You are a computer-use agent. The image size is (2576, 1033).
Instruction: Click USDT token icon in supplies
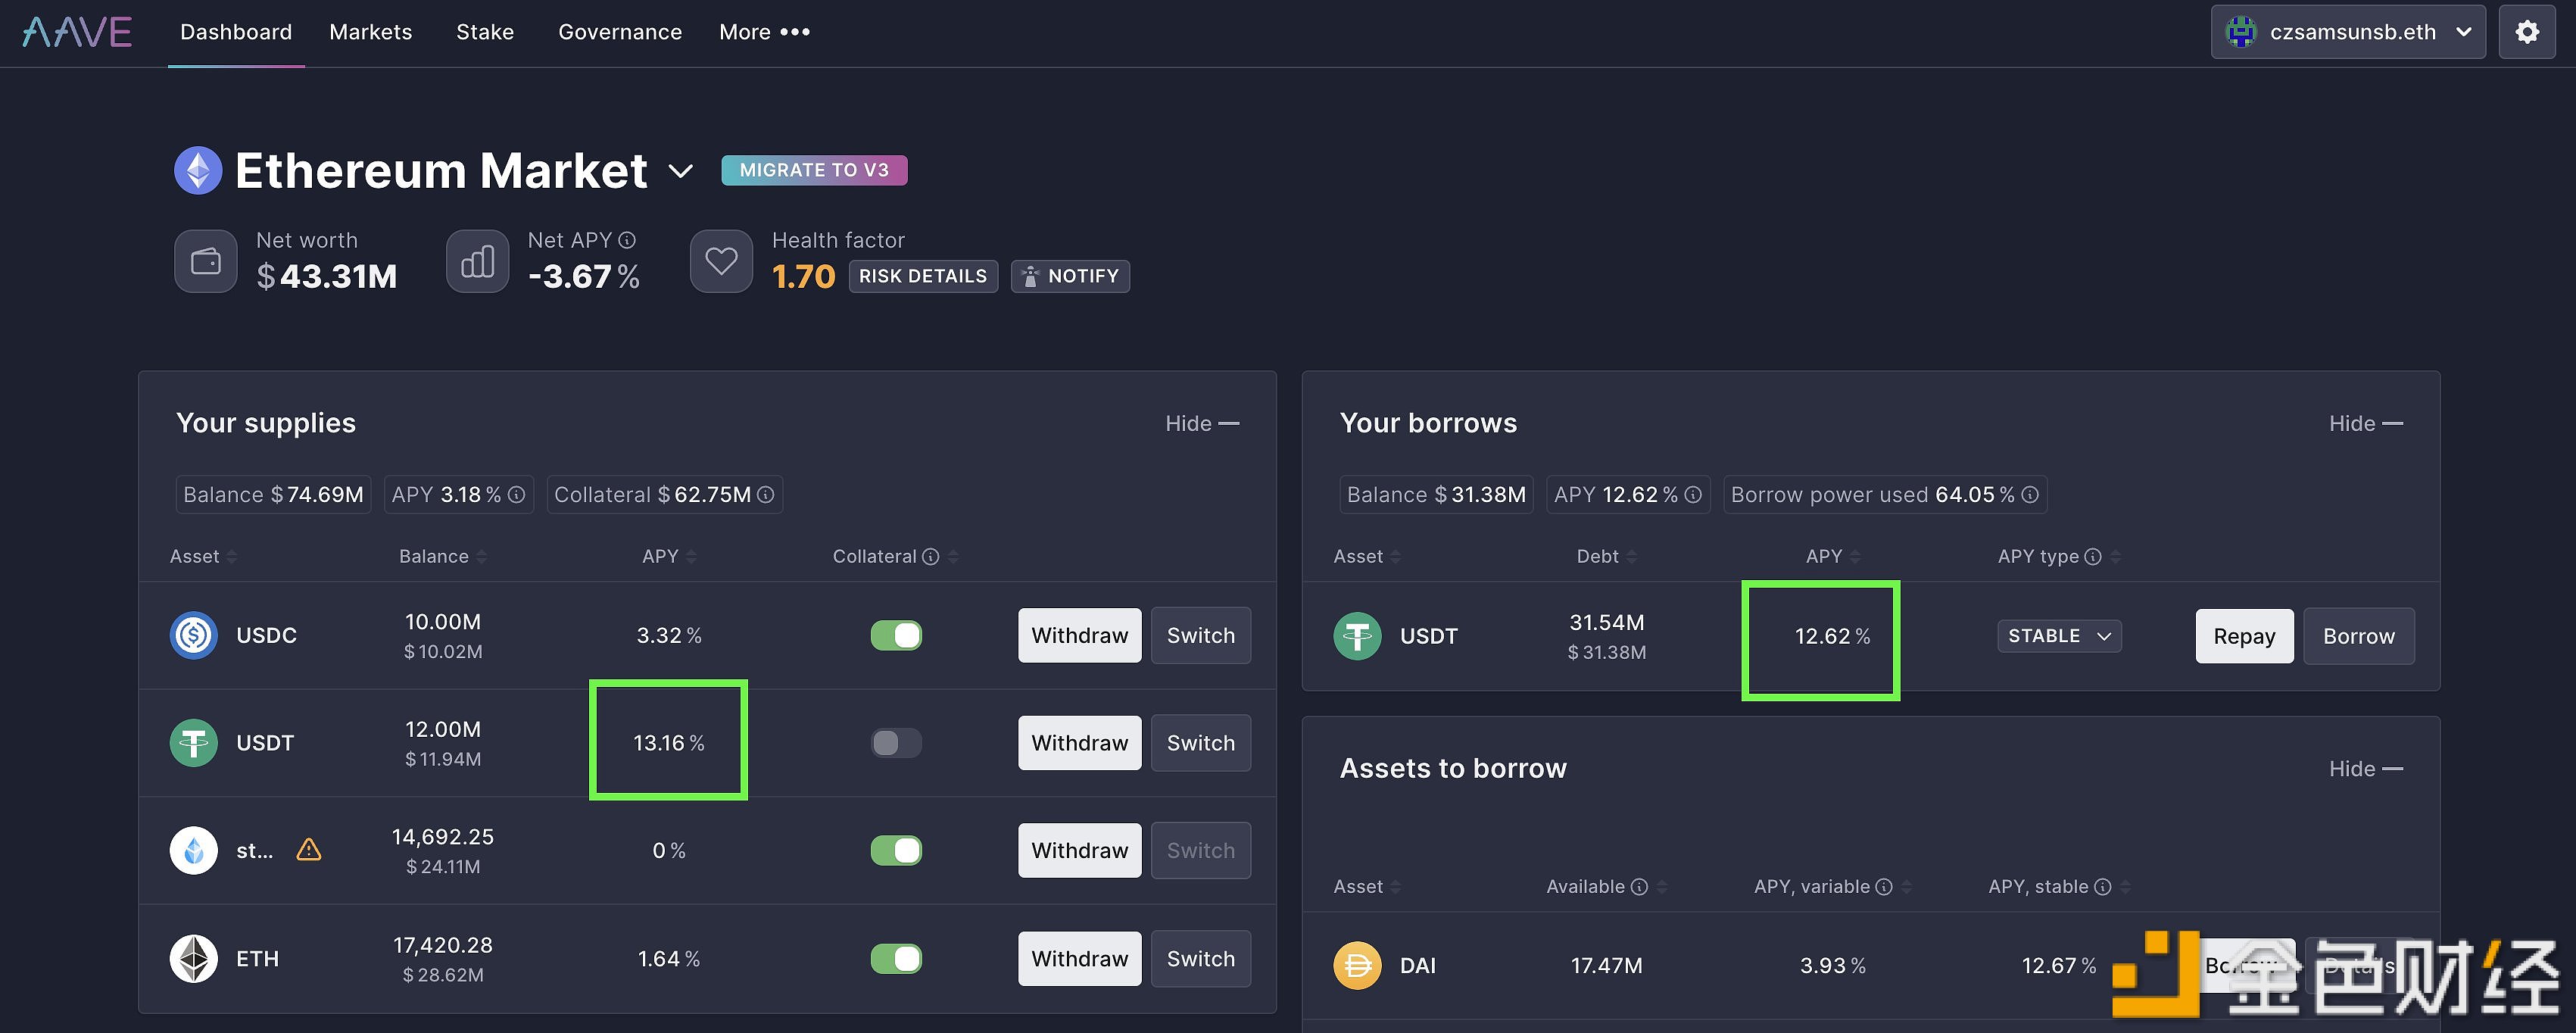coord(194,744)
